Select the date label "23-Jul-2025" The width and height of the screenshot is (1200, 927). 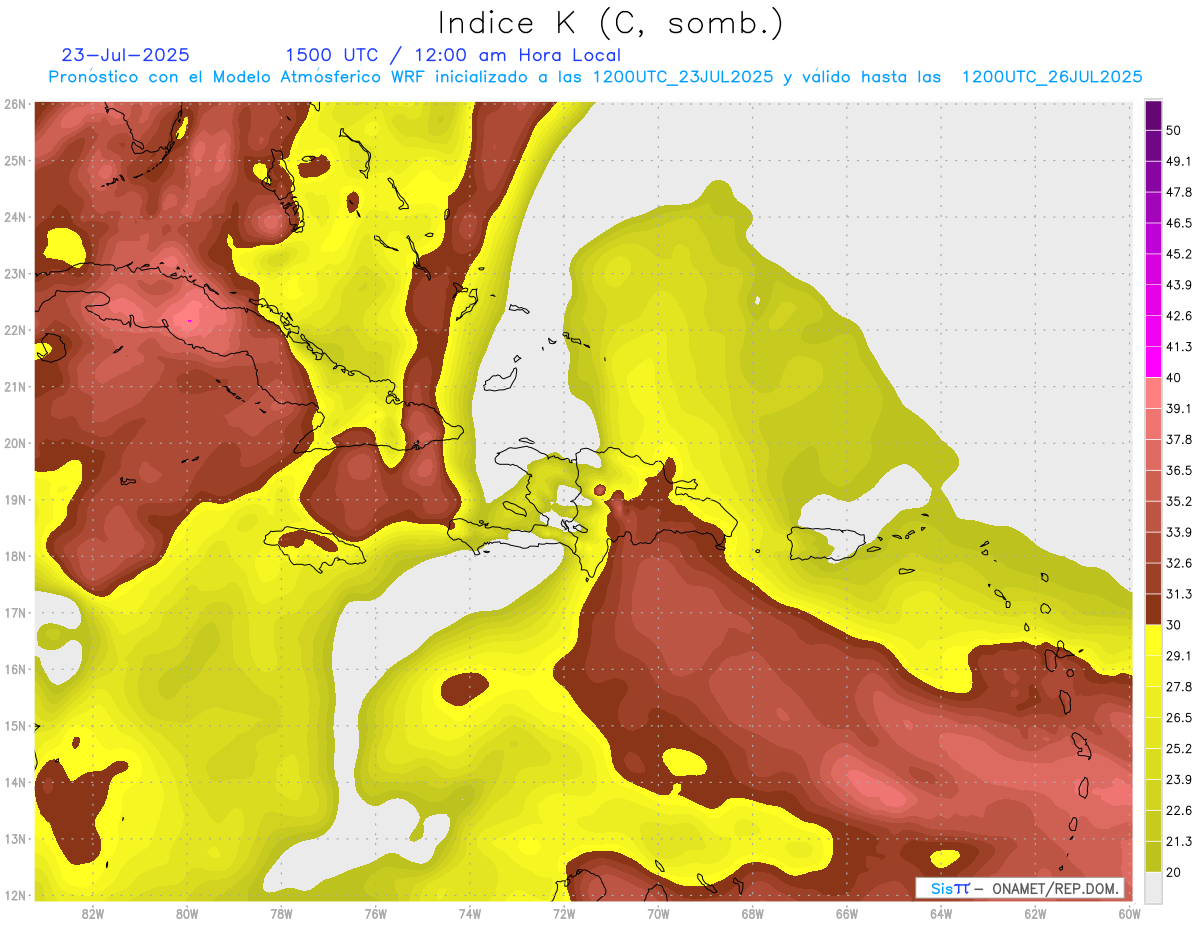pos(125,55)
